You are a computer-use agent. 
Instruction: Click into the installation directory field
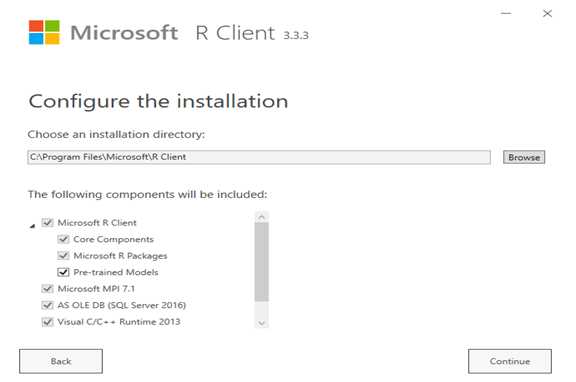pyautogui.click(x=259, y=157)
